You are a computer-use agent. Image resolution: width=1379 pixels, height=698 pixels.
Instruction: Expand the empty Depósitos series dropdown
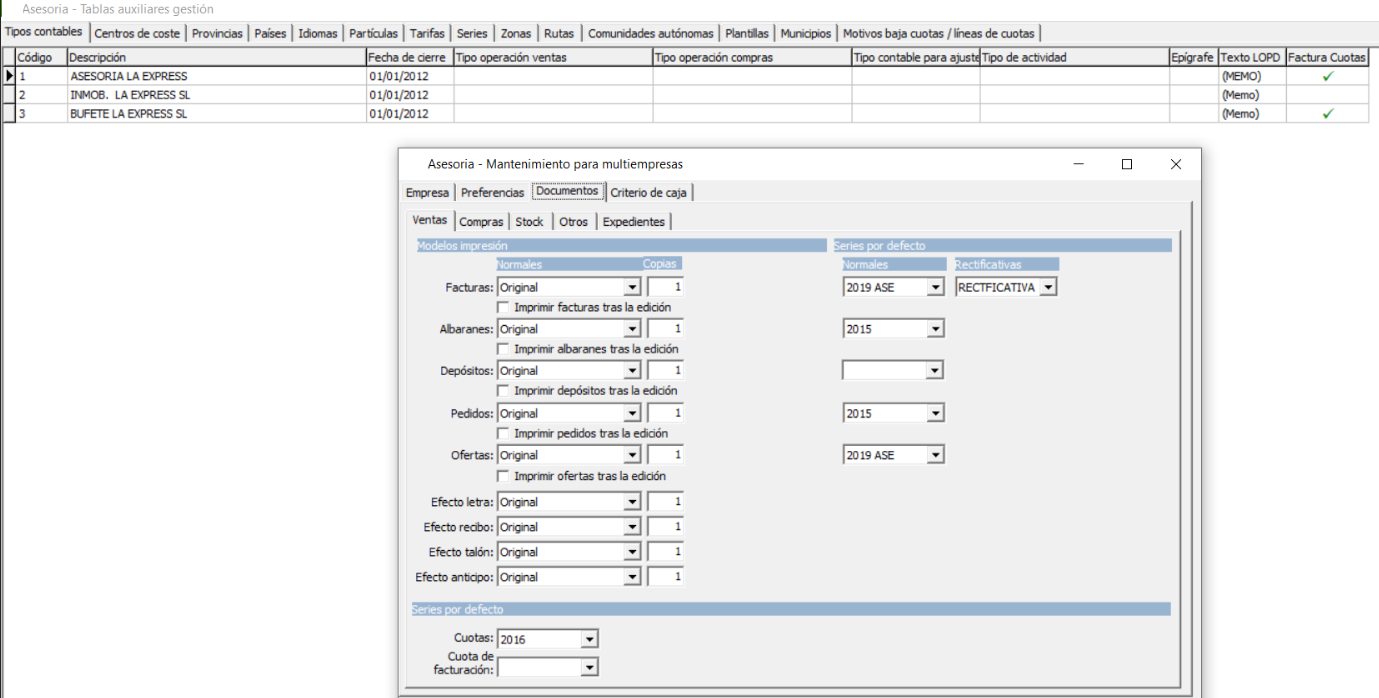click(935, 371)
